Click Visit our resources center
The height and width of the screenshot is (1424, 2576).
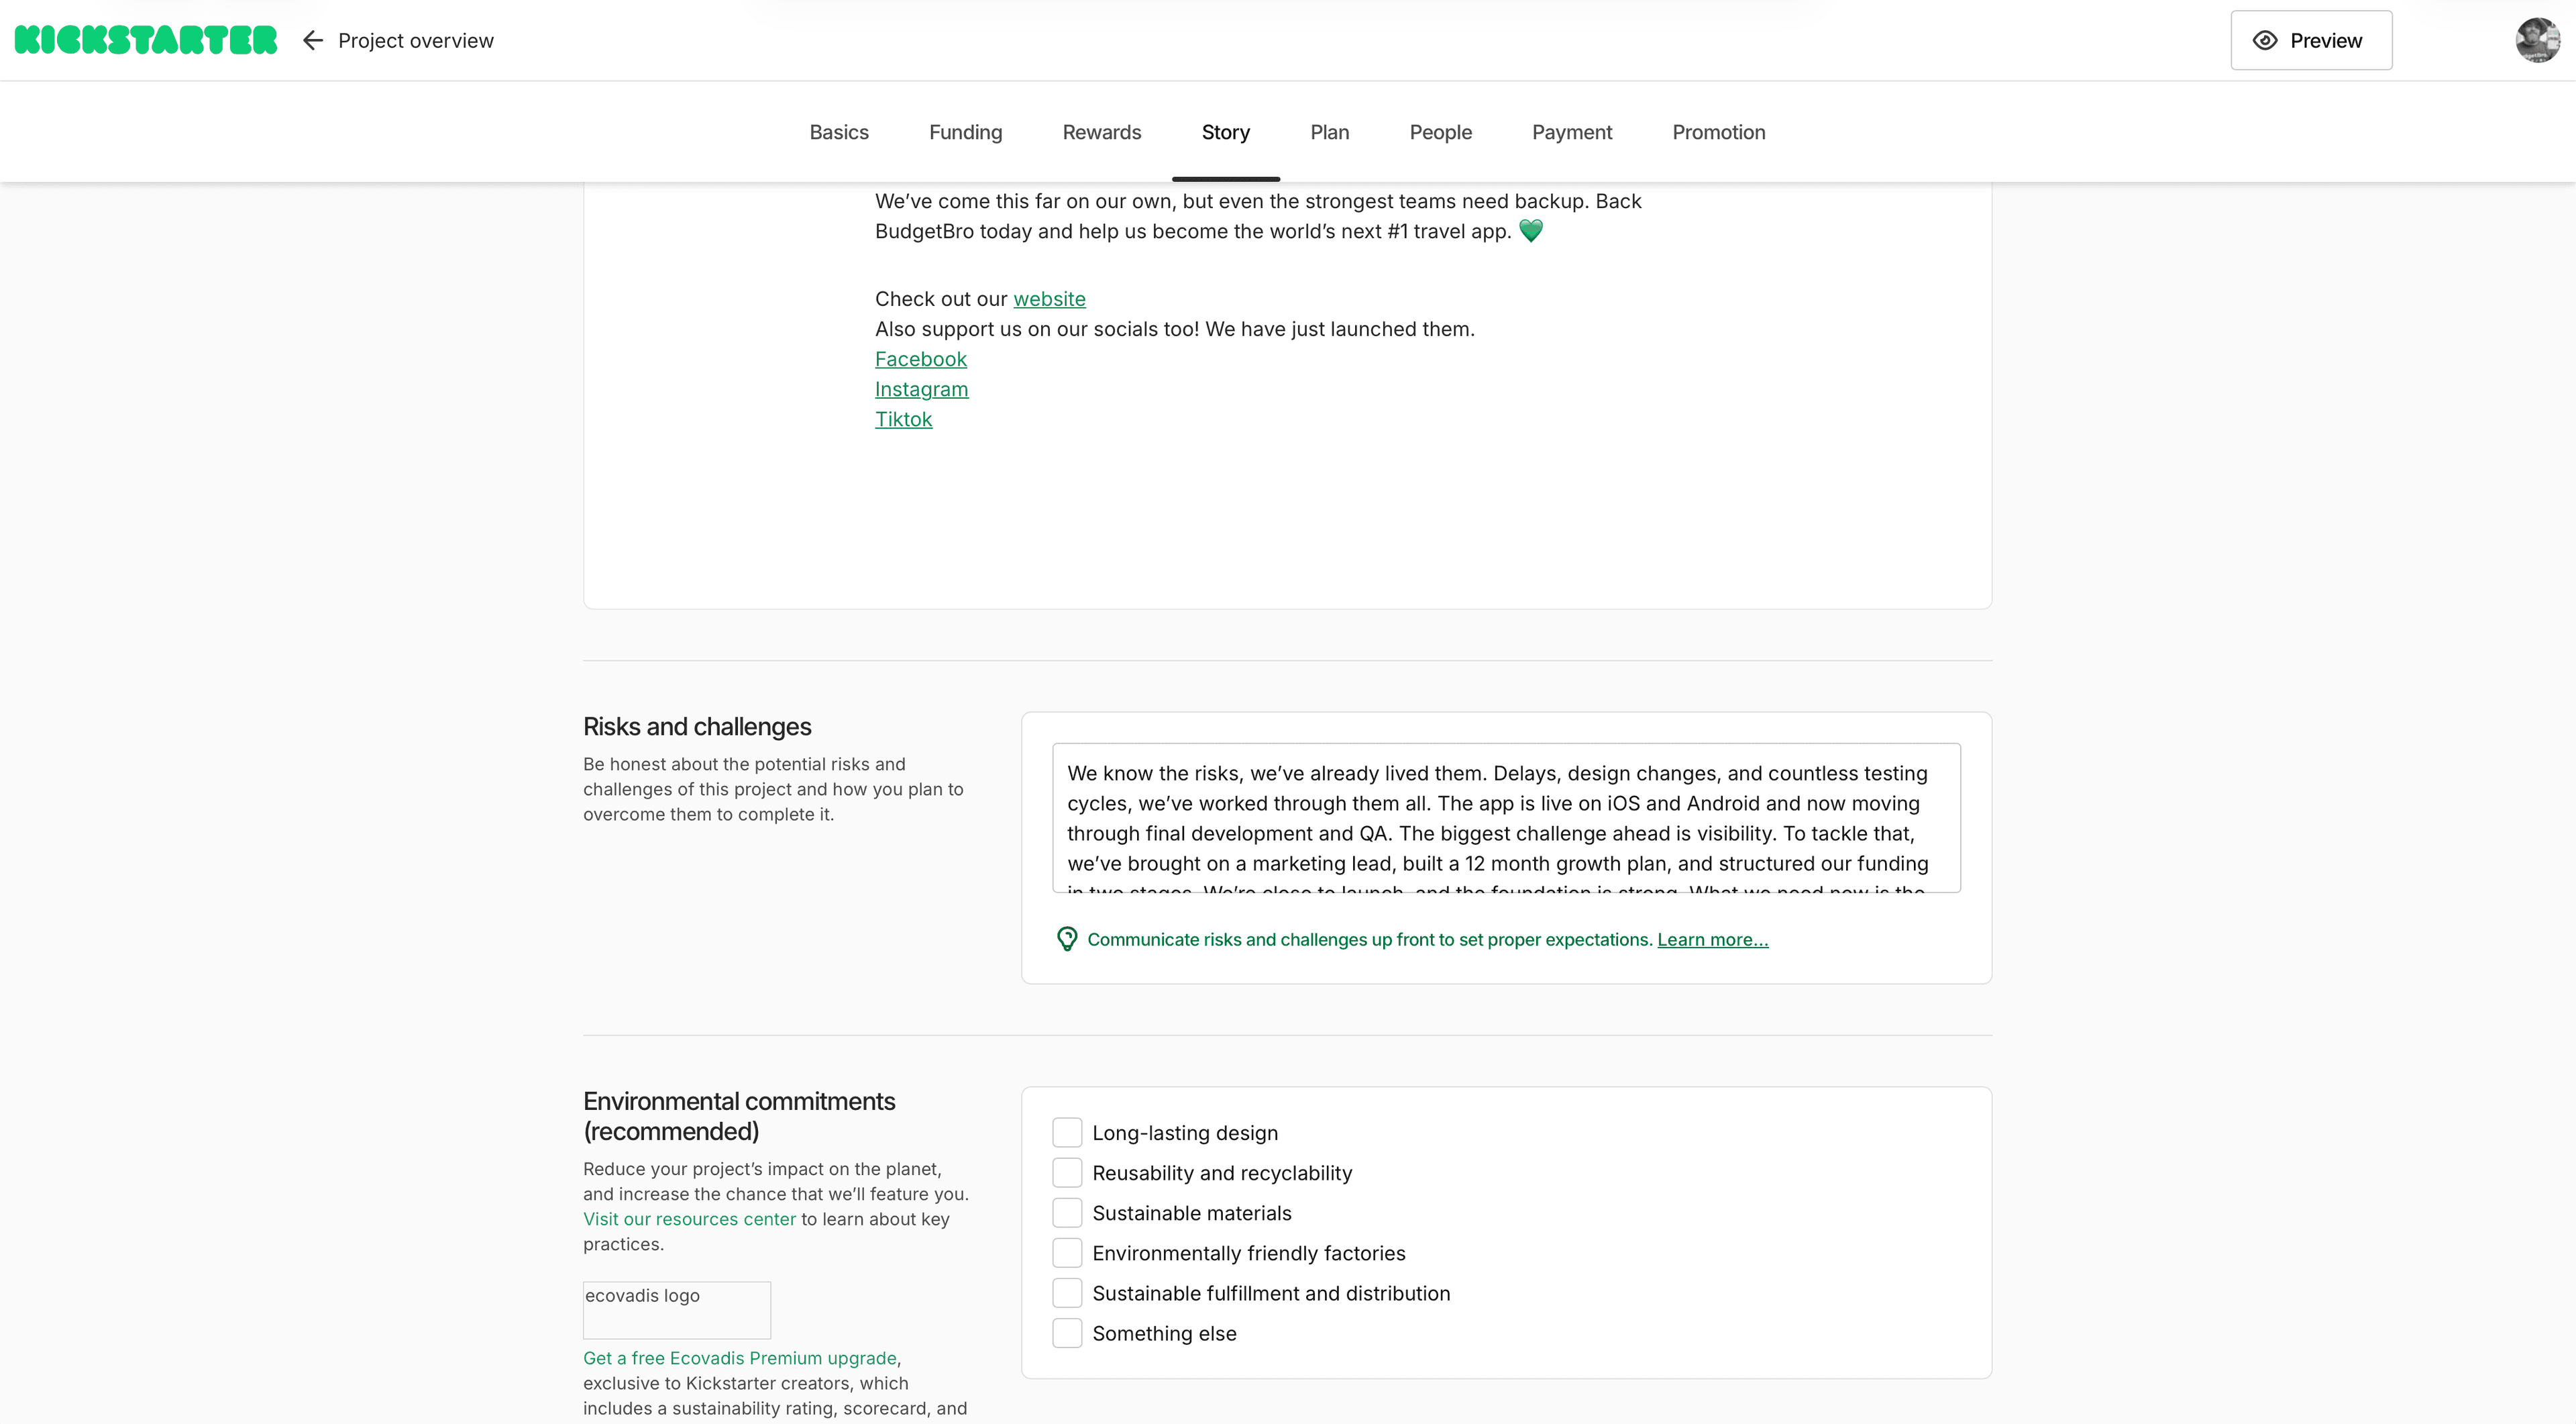[x=688, y=1218]
